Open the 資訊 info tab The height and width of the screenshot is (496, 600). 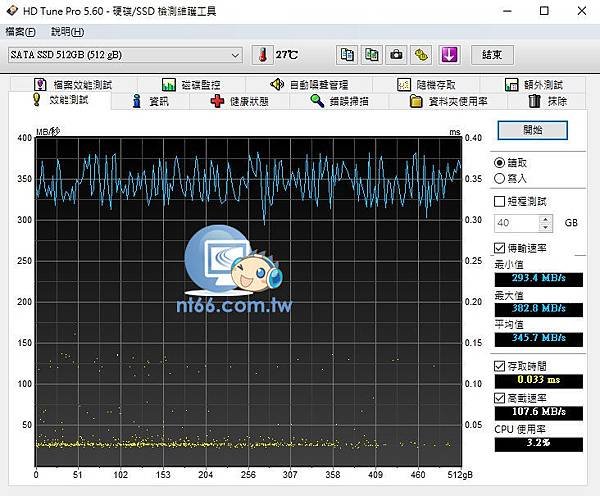tap(151, 101)
